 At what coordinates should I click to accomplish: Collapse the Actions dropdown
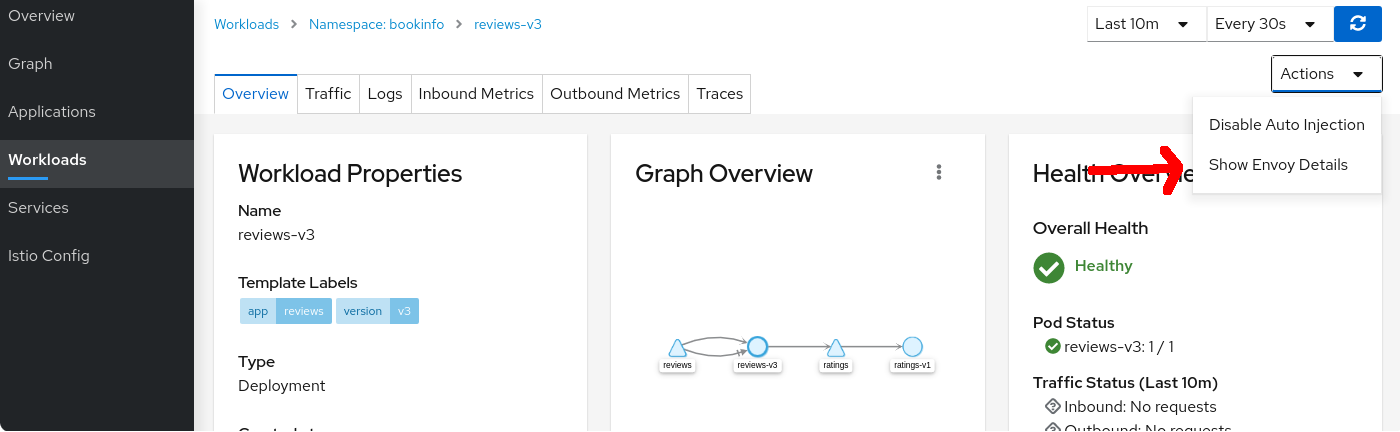(x=1325, y=74)
